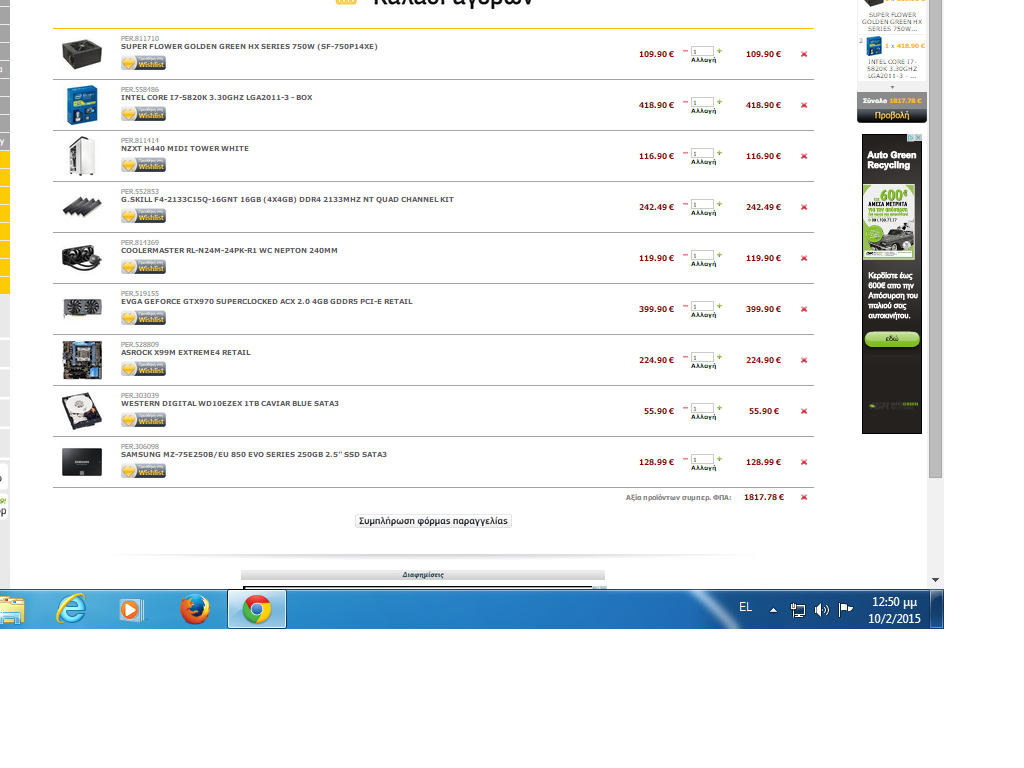This screenshot has height=768, width=1024.
Task: Add NZXT H440 case to Wishlist
Action: point(144,165)
